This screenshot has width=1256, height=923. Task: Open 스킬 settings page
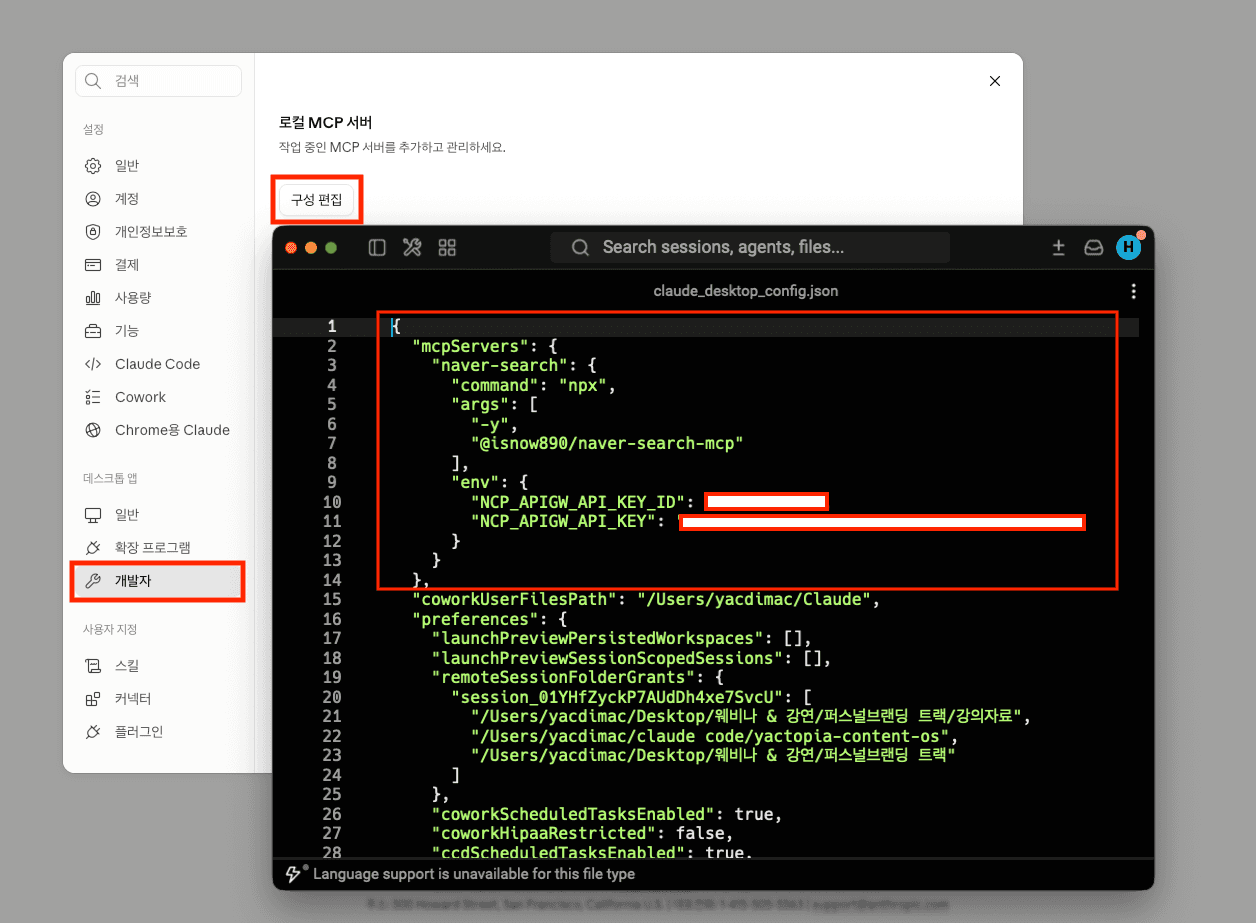[x=158, y=665]
